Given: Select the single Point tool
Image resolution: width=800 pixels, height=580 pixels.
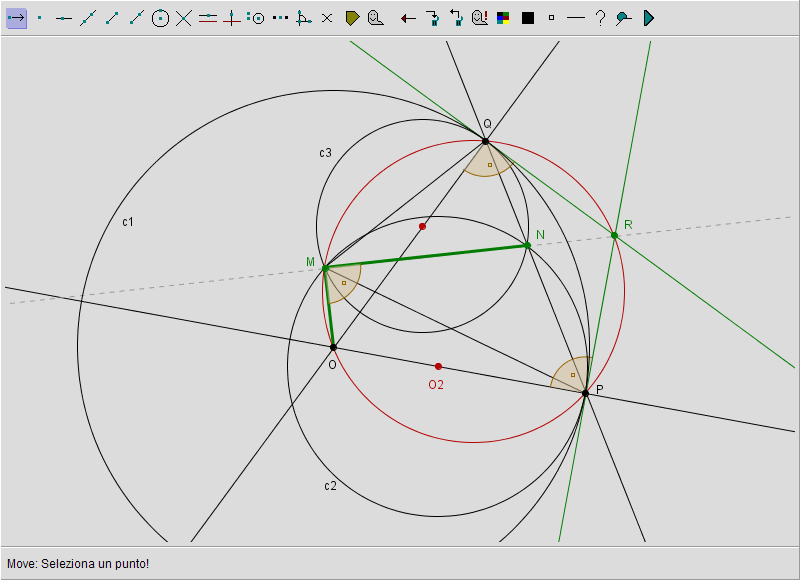Looking at the screenshot, I should [x=40, y=18].
